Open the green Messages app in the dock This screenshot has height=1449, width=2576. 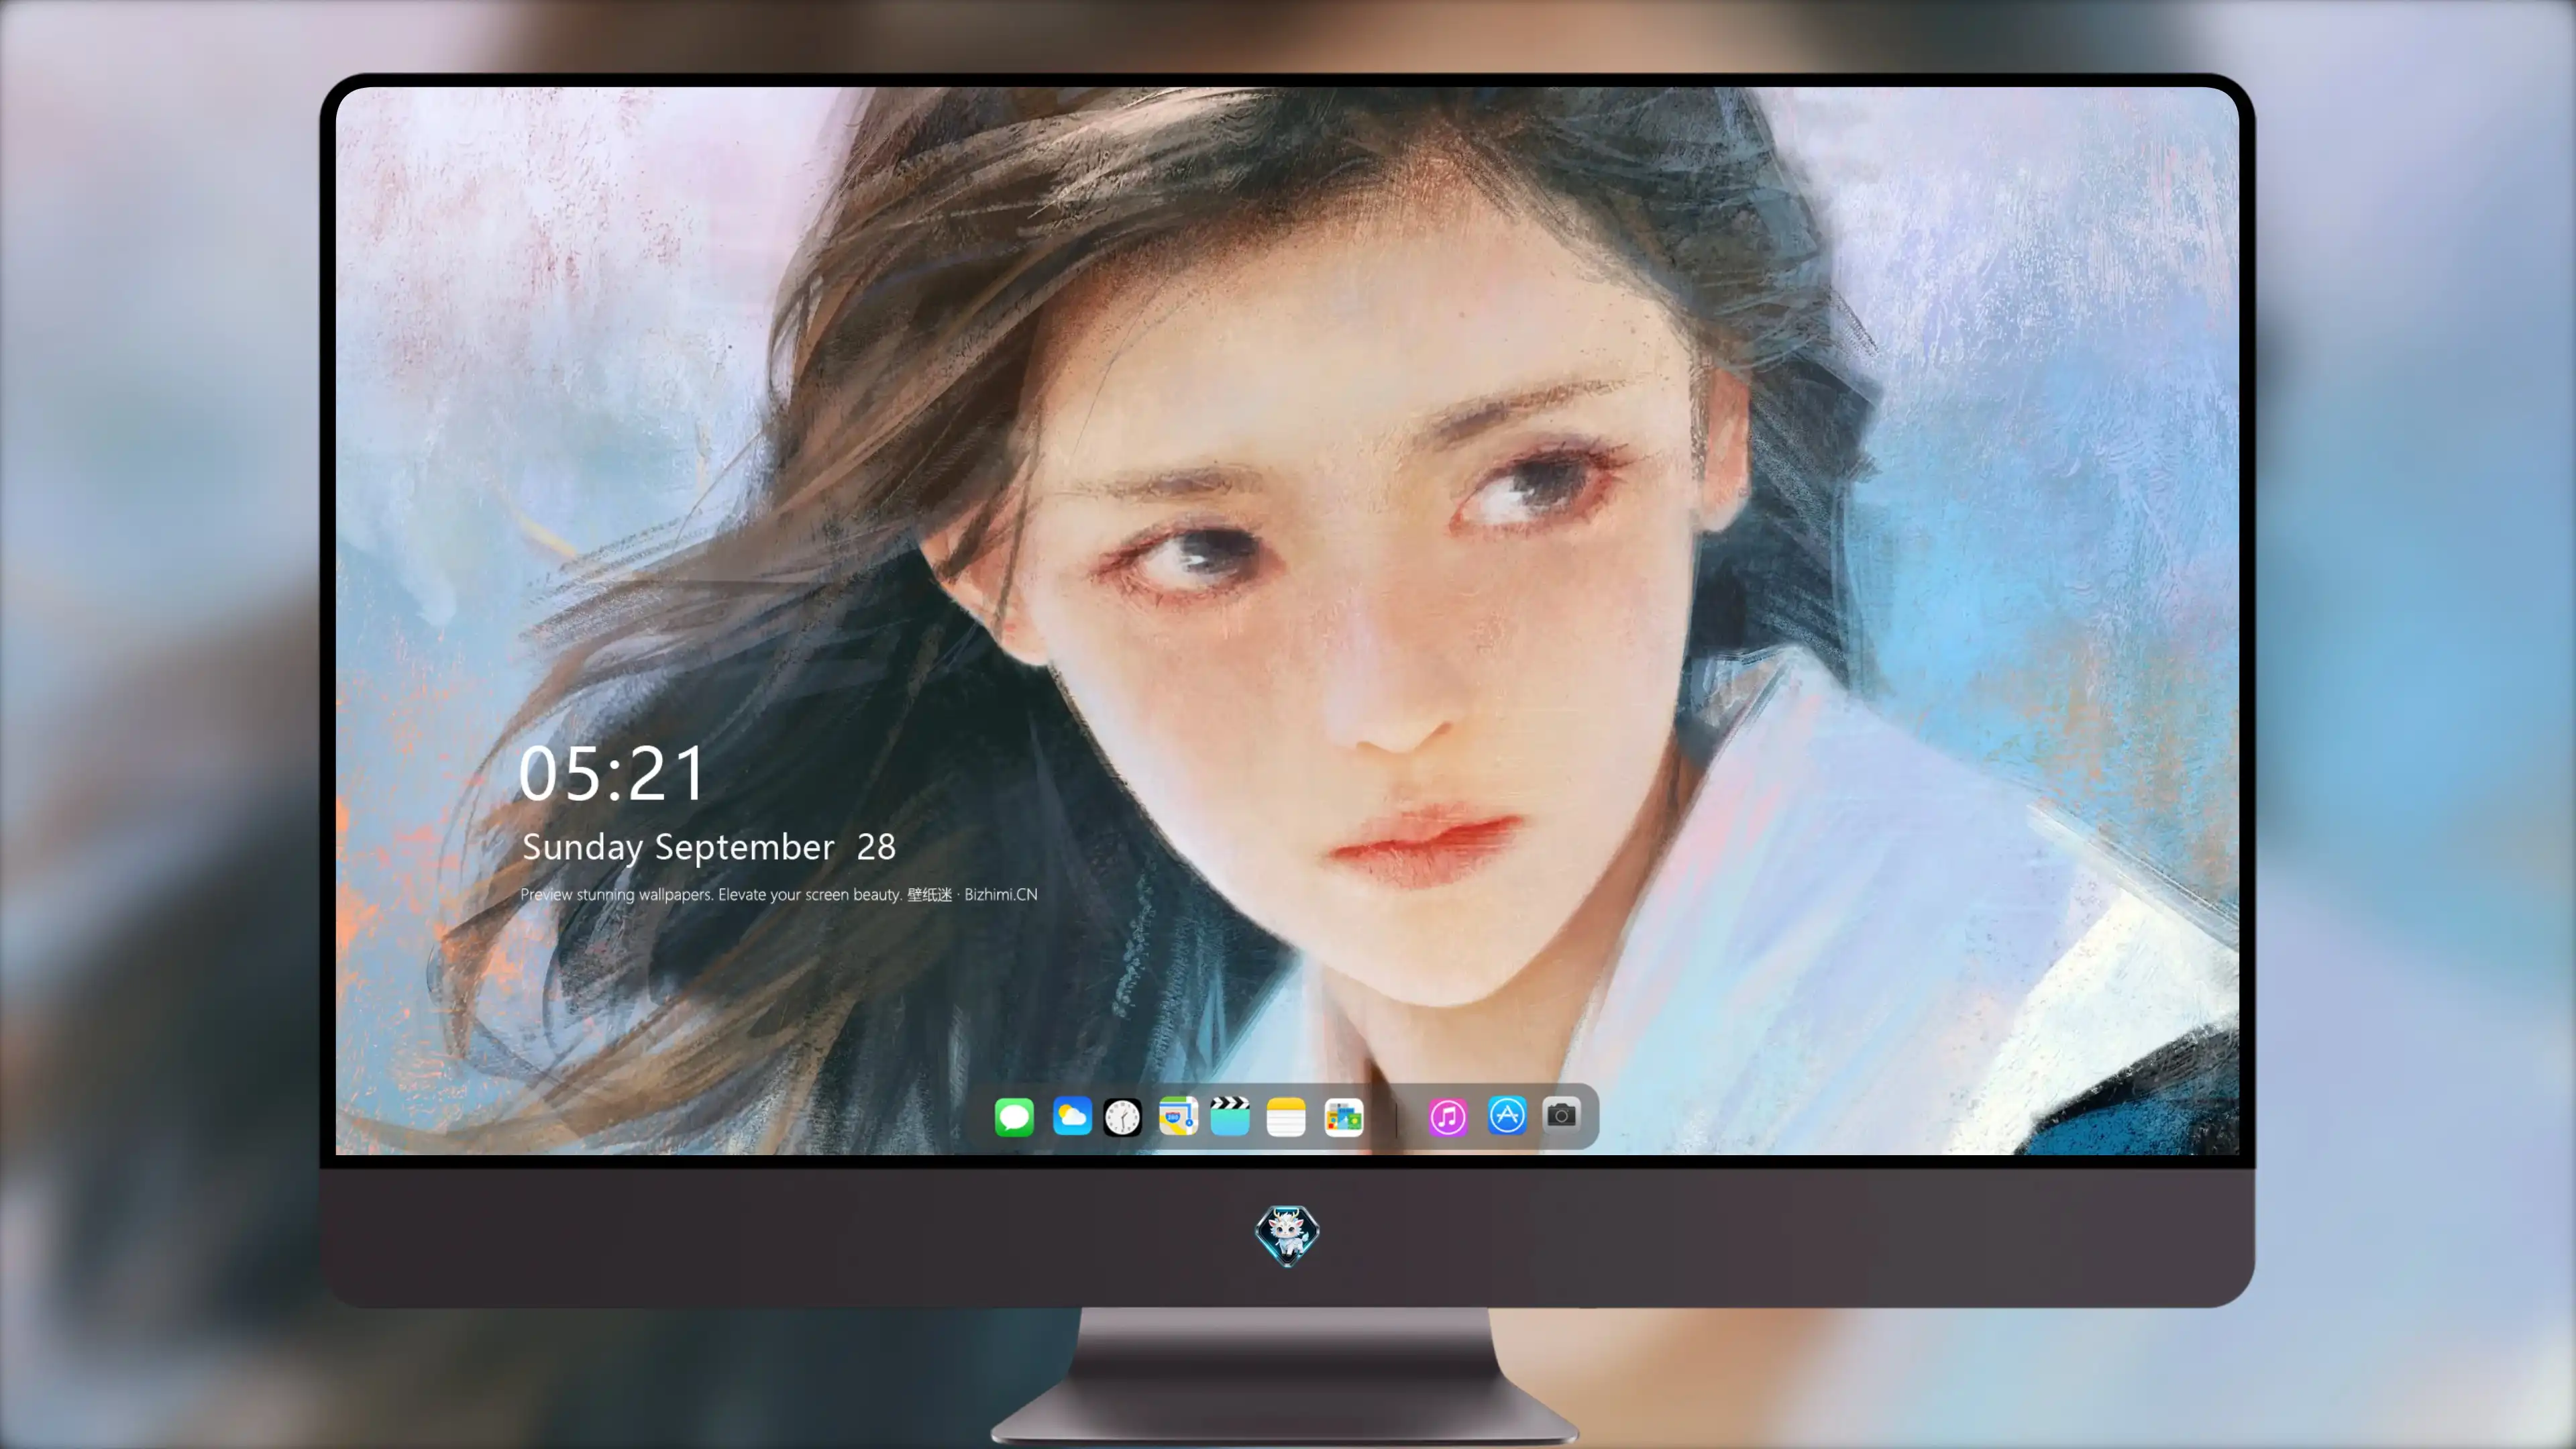tap(1014, 1116)
